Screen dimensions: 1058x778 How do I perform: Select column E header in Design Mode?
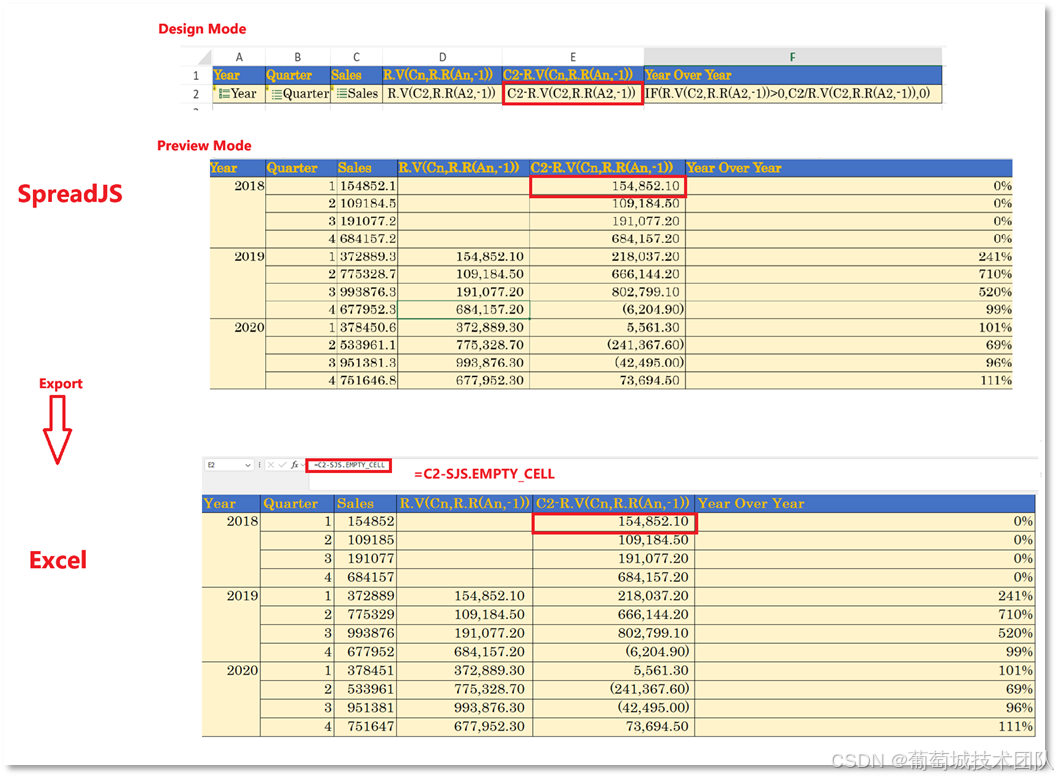[573, 57]
